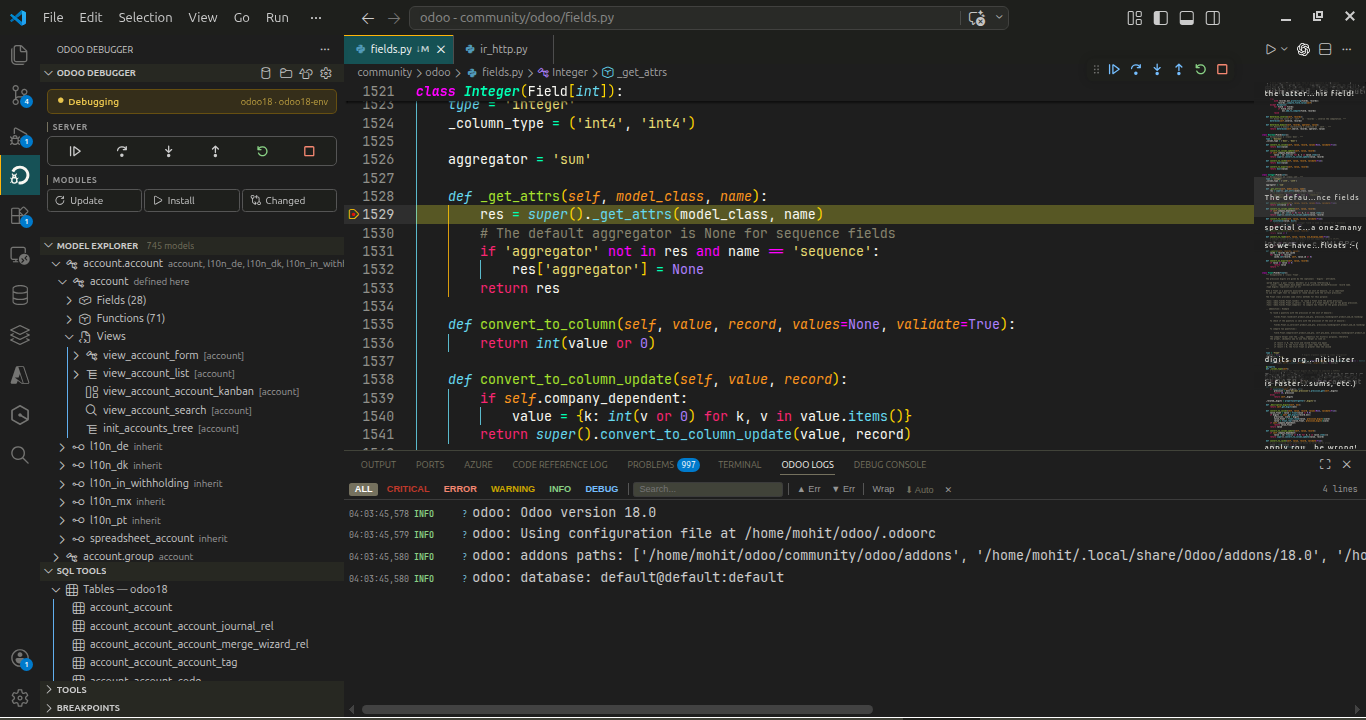
Task: Toggle the DEBUG log level filter
Action: pos(602,489)
